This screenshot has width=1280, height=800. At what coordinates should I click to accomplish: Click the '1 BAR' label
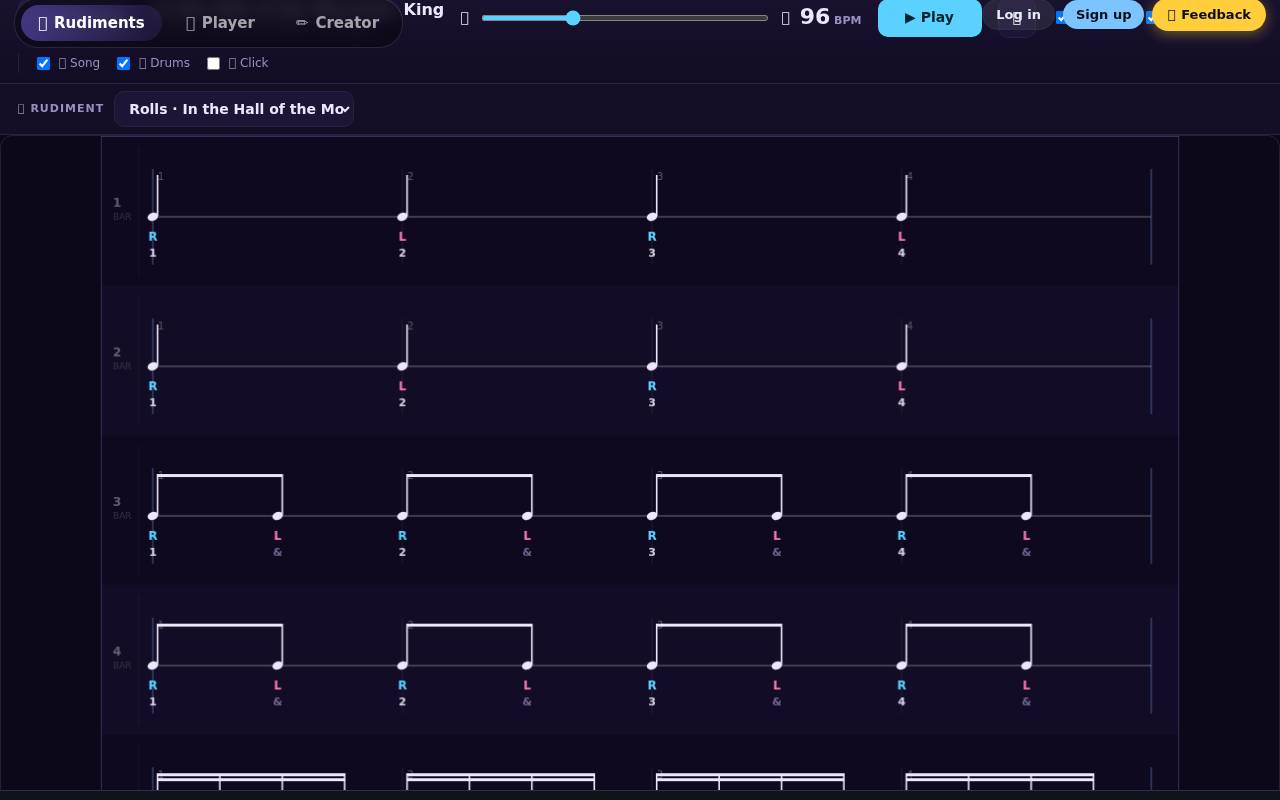(121, 209)
